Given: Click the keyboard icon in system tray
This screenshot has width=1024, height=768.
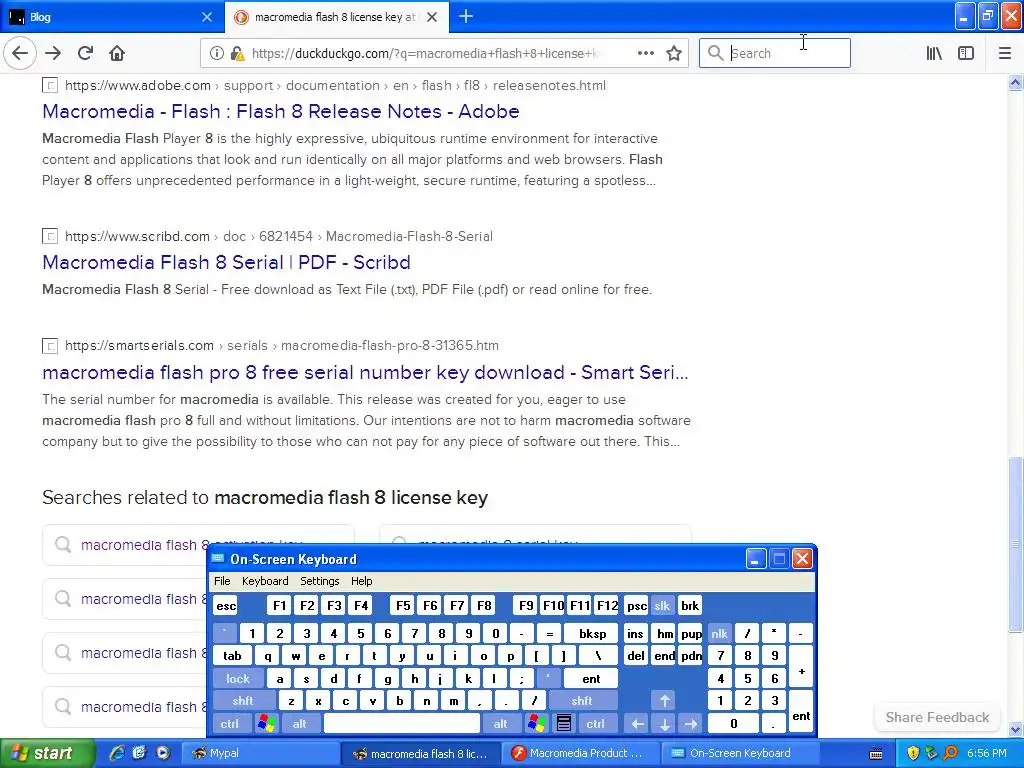Looking at the screenshot, I should 876,754.
